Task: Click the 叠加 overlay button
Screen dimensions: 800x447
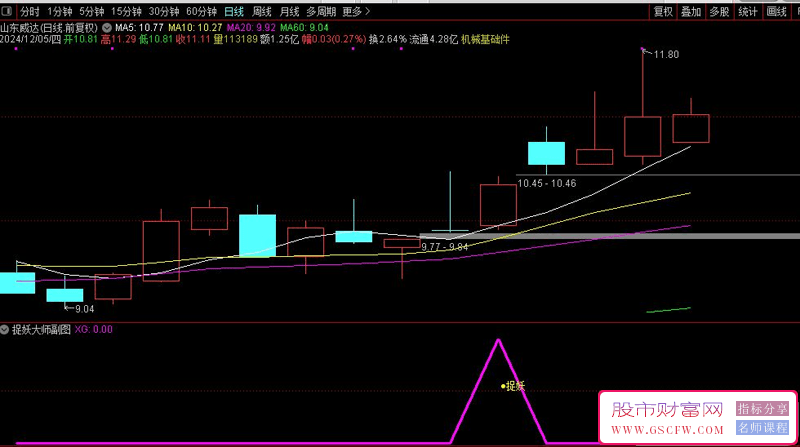Action: 691,11
